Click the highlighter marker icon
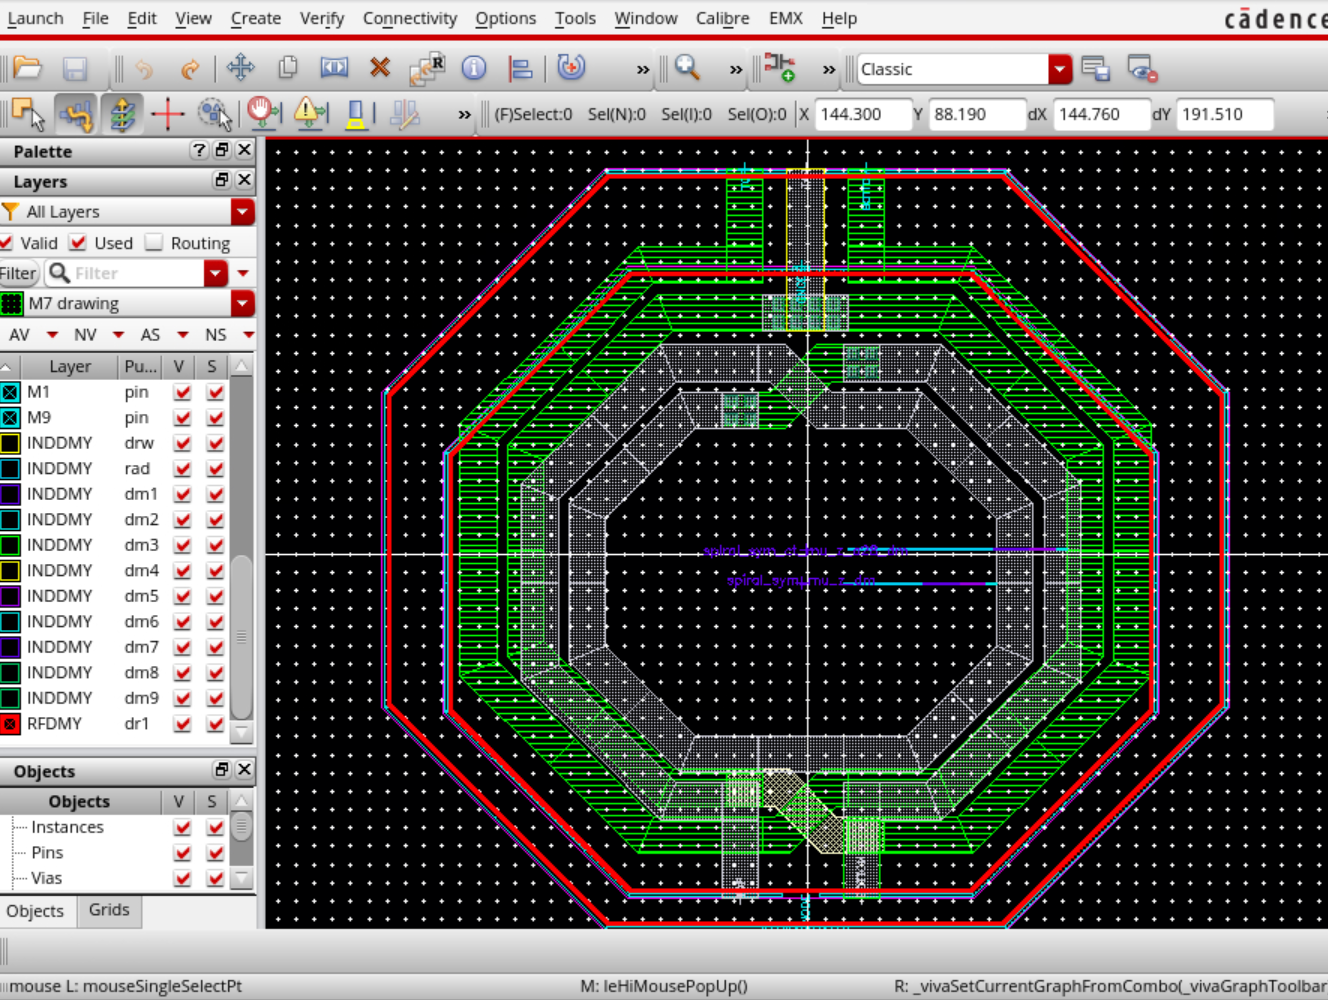 (356, 114)
